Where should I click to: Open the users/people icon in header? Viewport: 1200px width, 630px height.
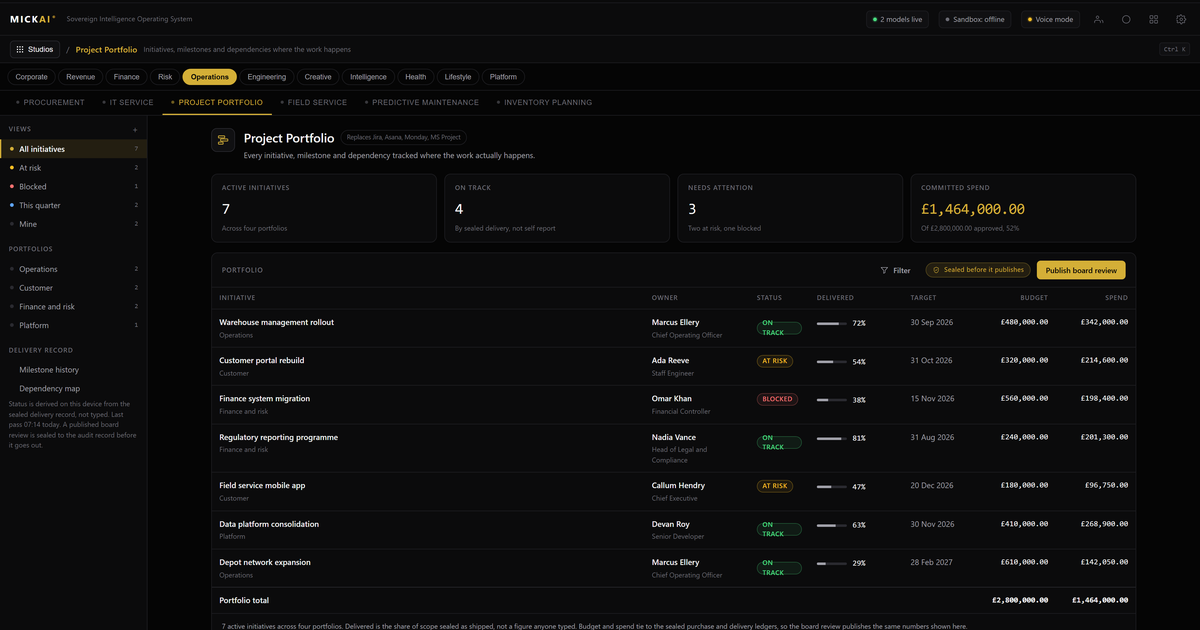point(1099,19)
